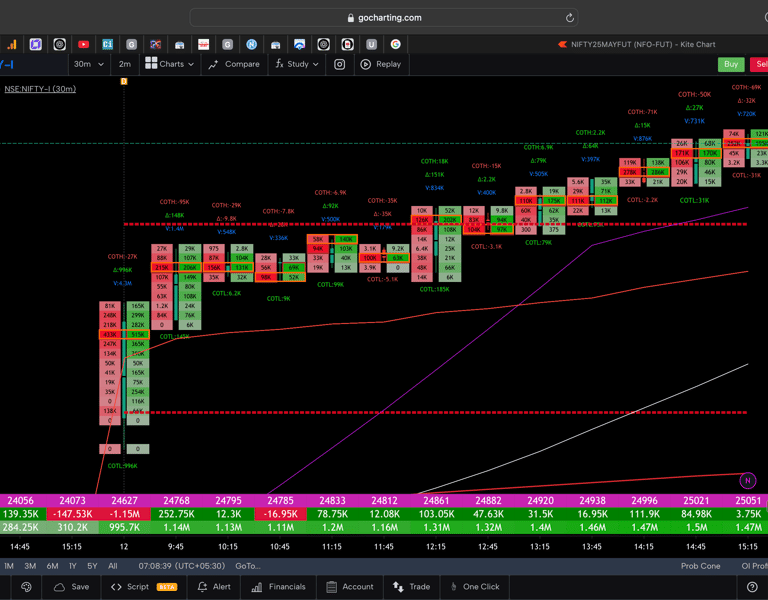The width and height of the screenshot is (768, 600).
Task: Click the GoTo... date link
Action: 248,566
